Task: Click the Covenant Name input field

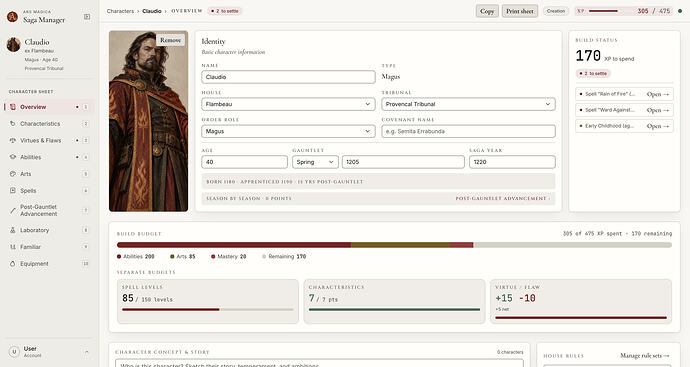Action: click(x=468, y=132)
